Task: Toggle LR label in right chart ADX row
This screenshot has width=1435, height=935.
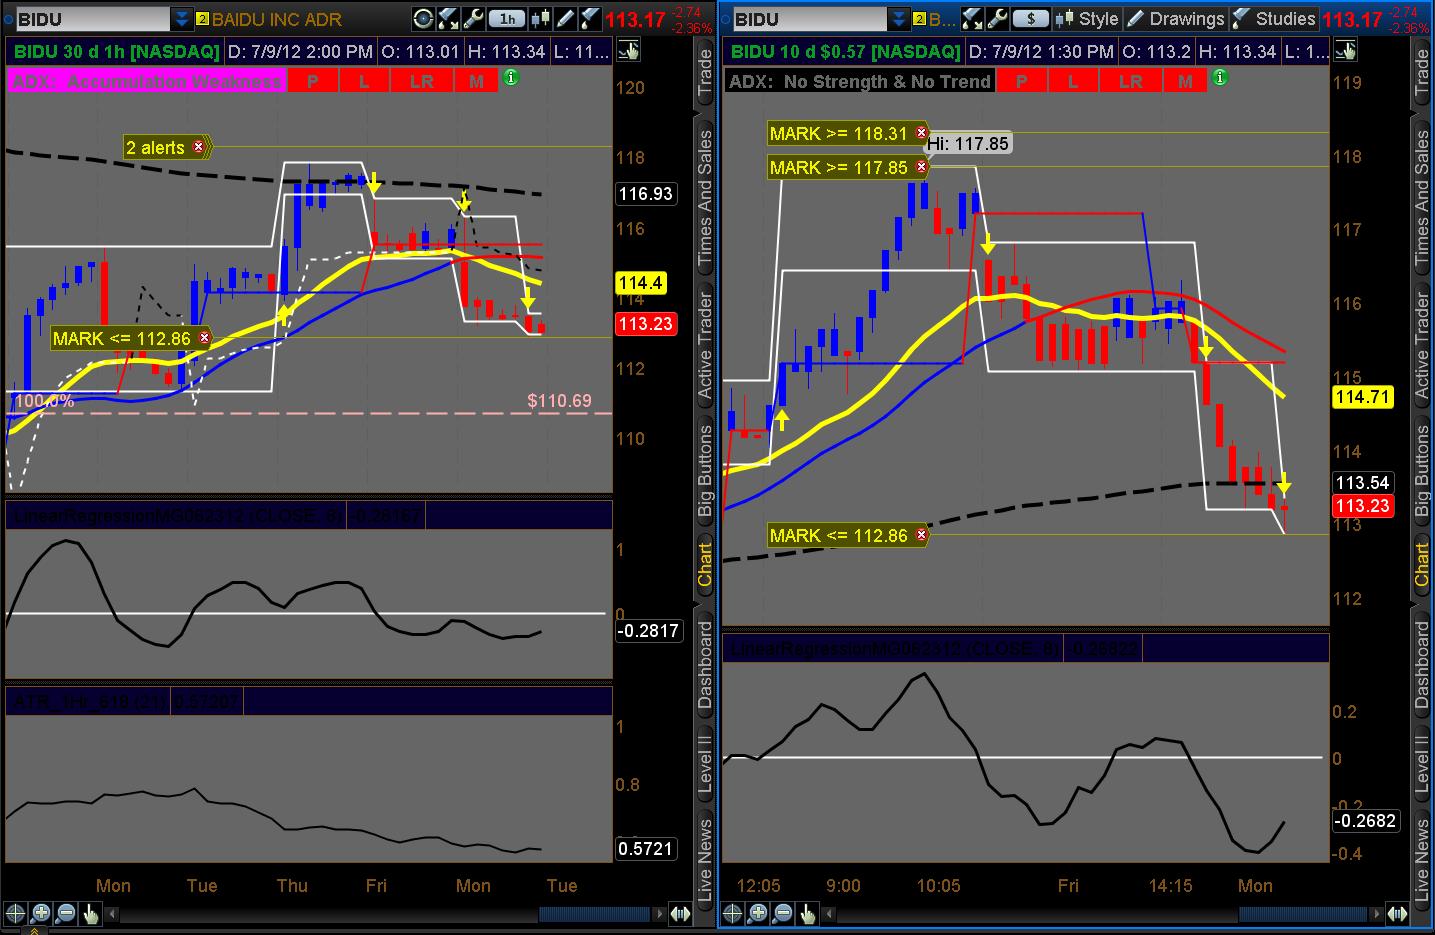Action: [x=1130, y=82]
